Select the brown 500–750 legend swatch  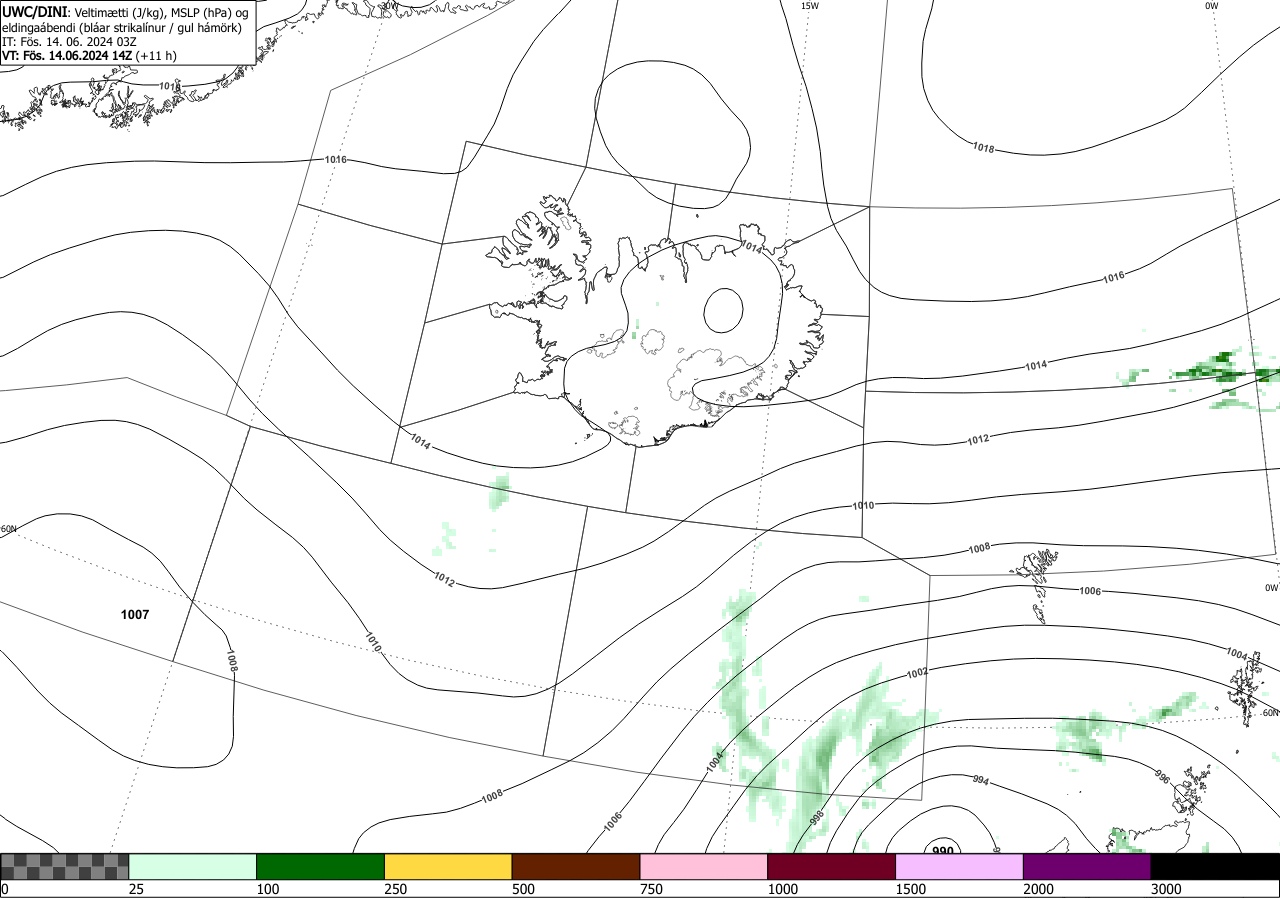click(576, 866)
